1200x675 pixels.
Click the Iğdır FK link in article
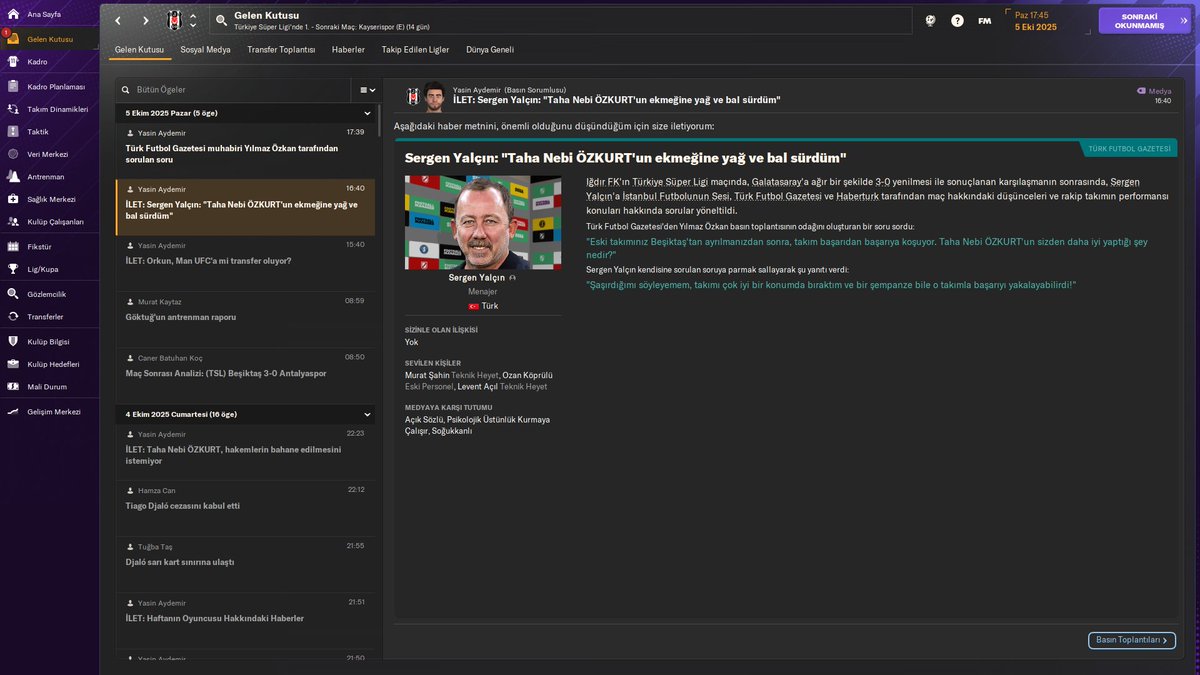coord(603,182)
